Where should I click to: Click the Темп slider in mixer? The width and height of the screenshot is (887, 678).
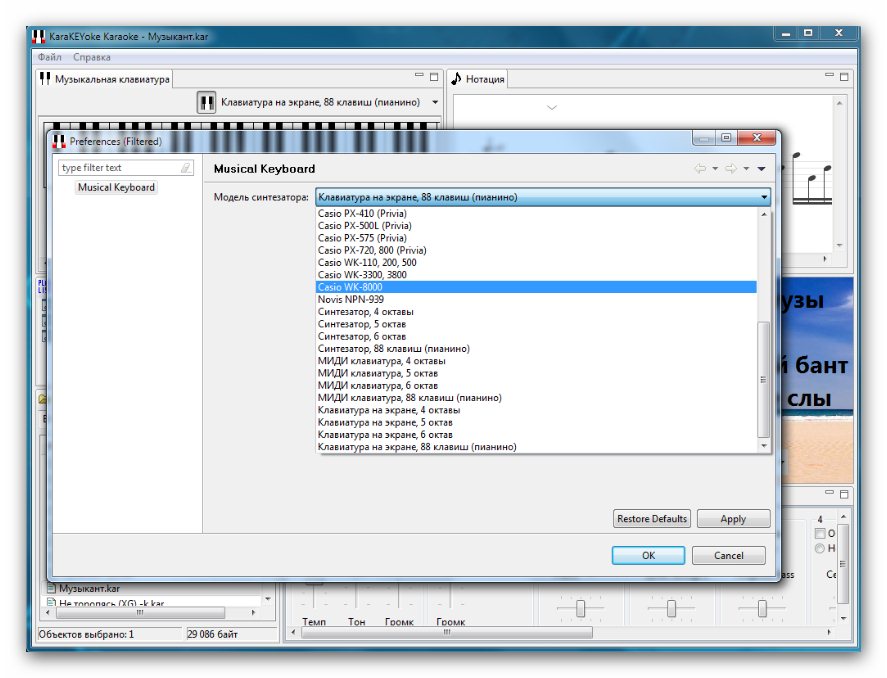pyautogui.click(x=313, y=597)
